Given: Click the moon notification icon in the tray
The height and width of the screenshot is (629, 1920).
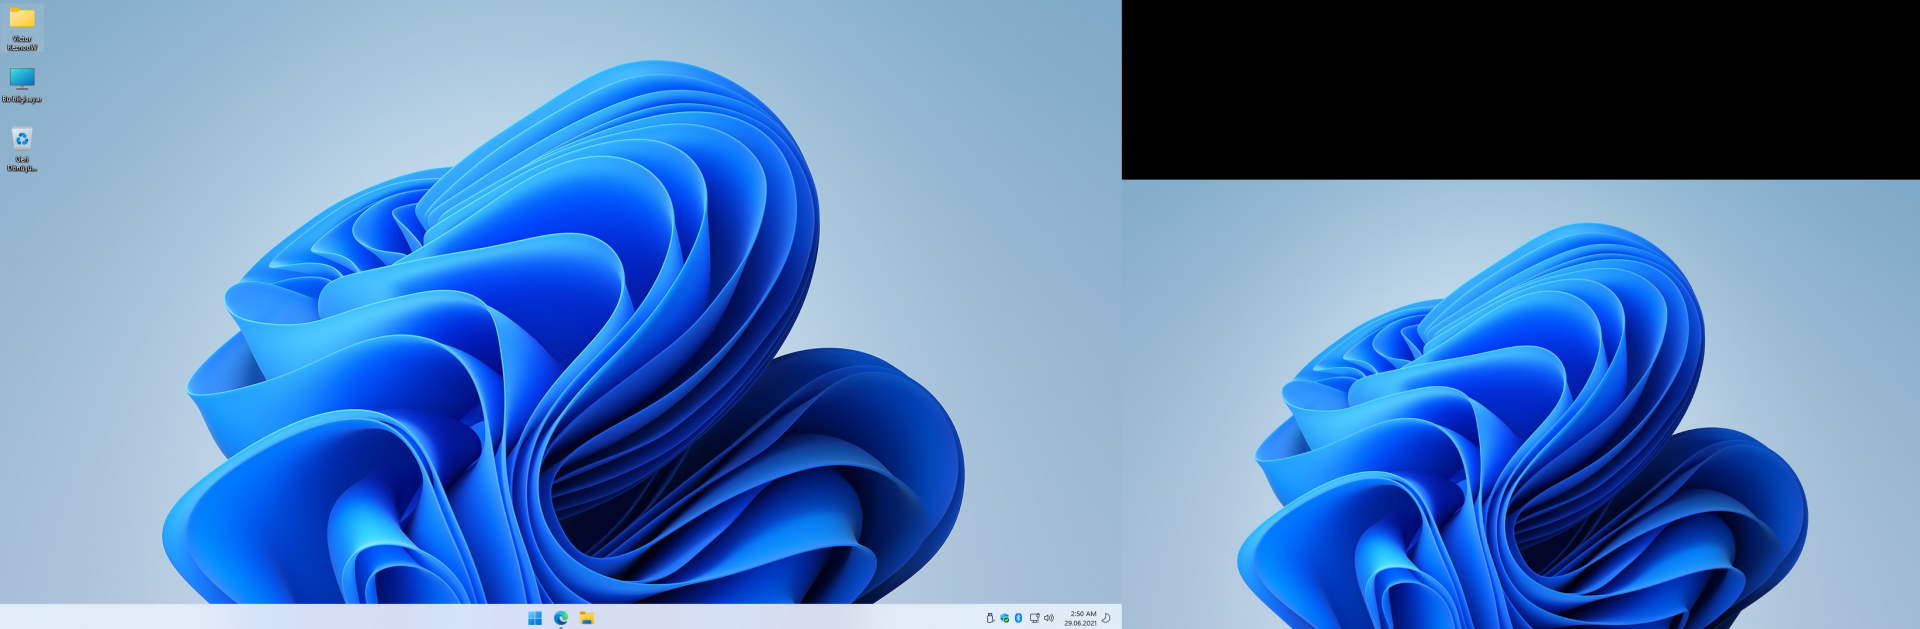Looking at the screenshot, I should [x=1107, y=618].
